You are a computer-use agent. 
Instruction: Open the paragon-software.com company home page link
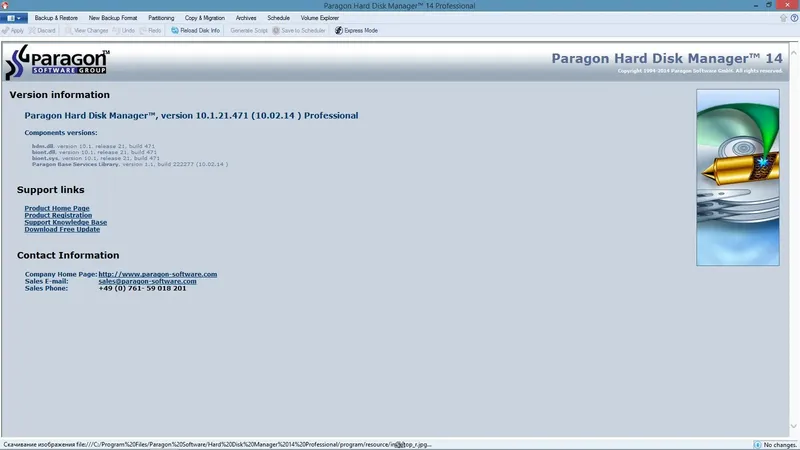[x=158, y=274]
